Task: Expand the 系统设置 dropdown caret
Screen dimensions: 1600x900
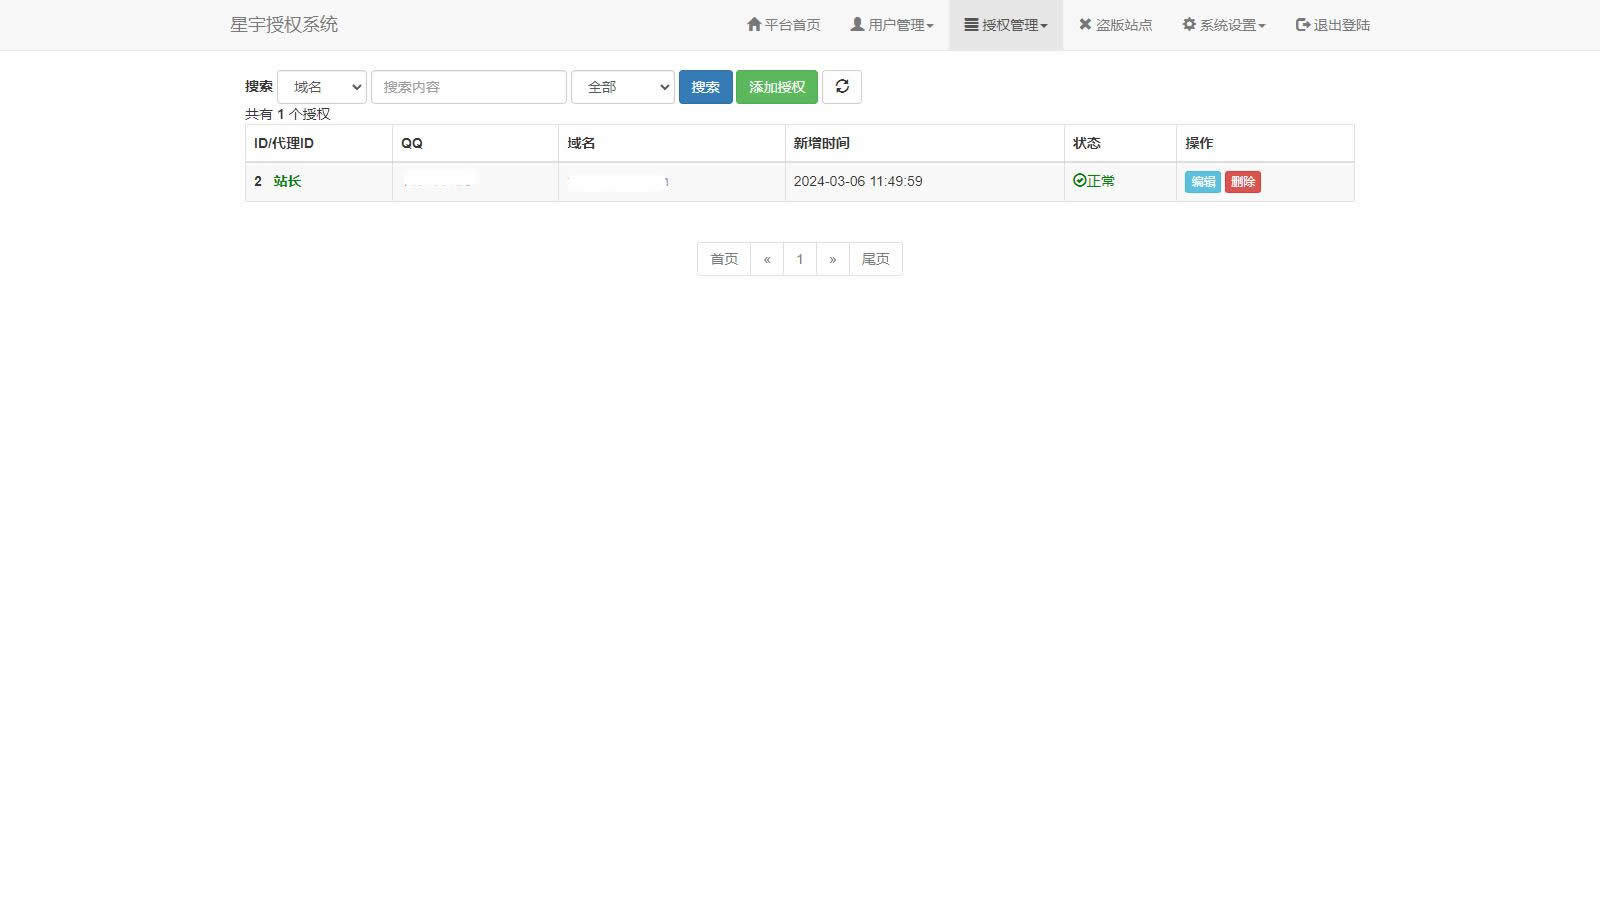Action: coord(1262,27)
